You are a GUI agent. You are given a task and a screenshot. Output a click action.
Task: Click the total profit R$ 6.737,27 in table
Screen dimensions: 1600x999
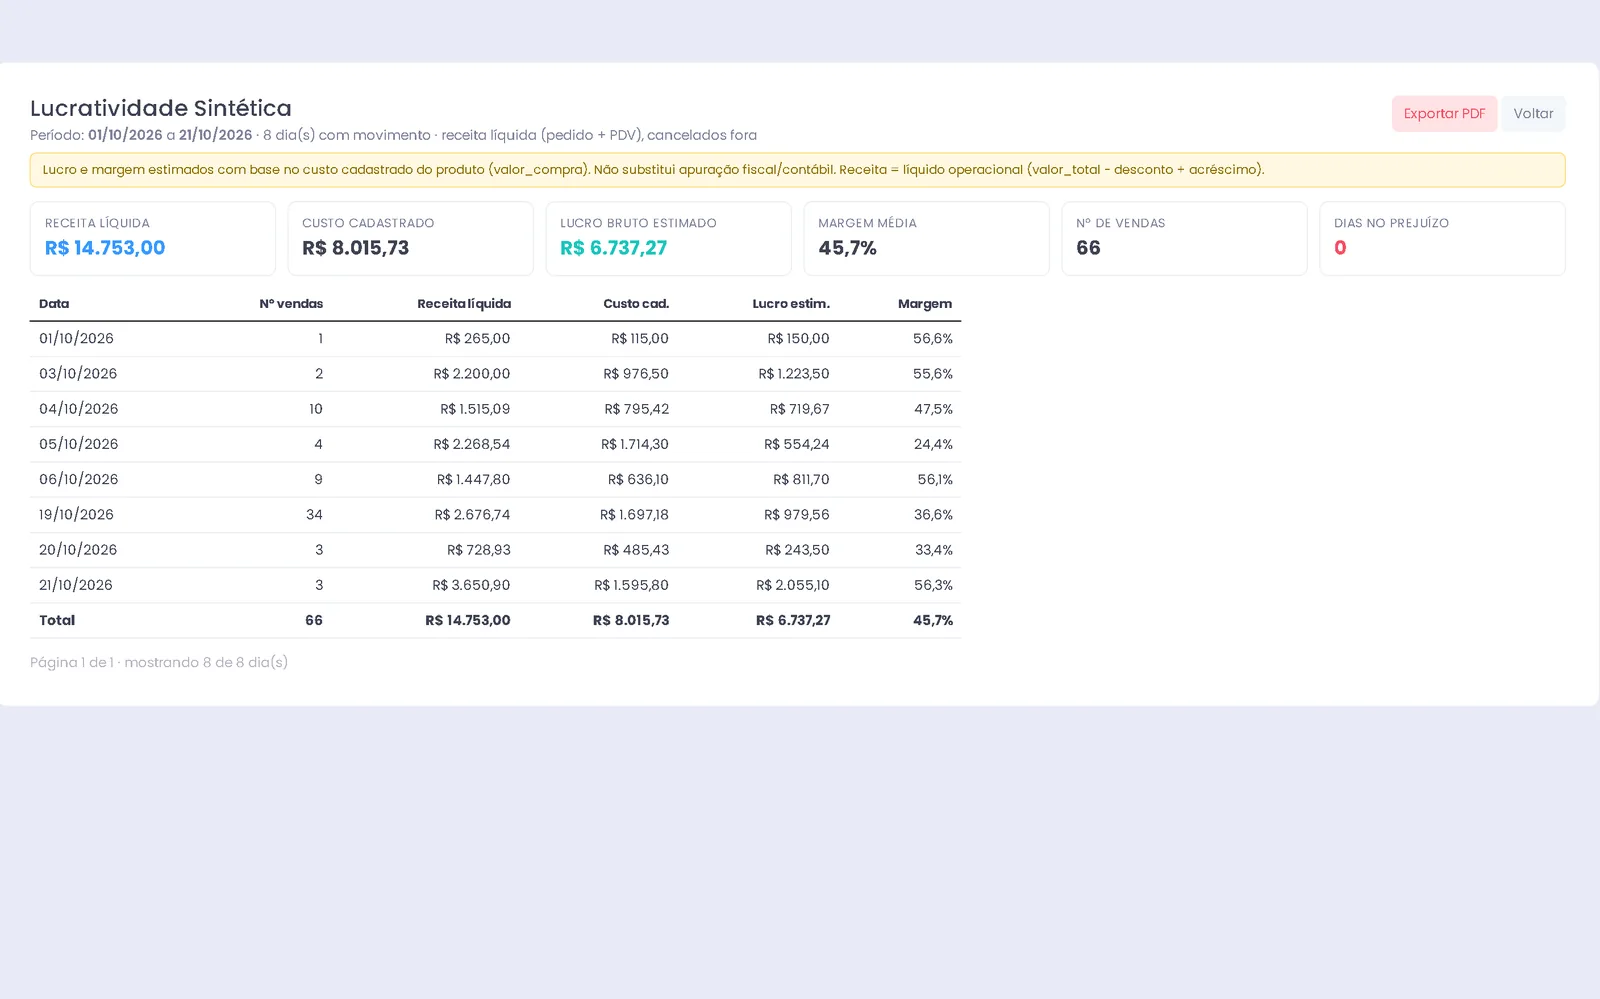(x=793, y=620)
